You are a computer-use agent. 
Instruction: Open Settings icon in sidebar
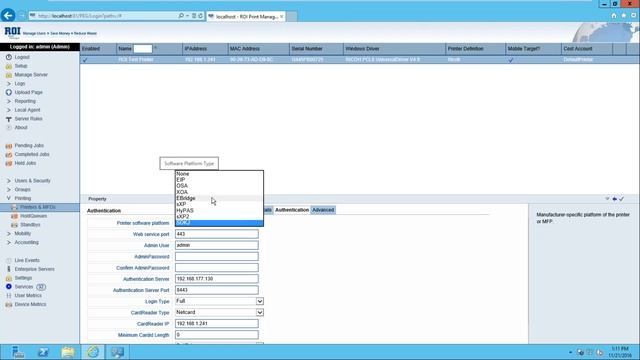9,278
